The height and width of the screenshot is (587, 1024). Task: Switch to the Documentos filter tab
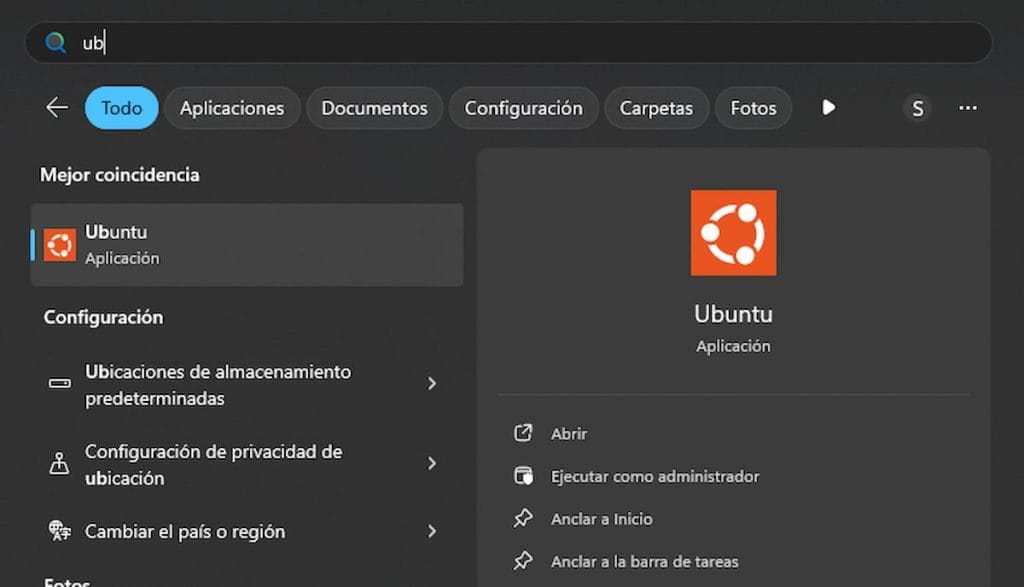(374, 108)
